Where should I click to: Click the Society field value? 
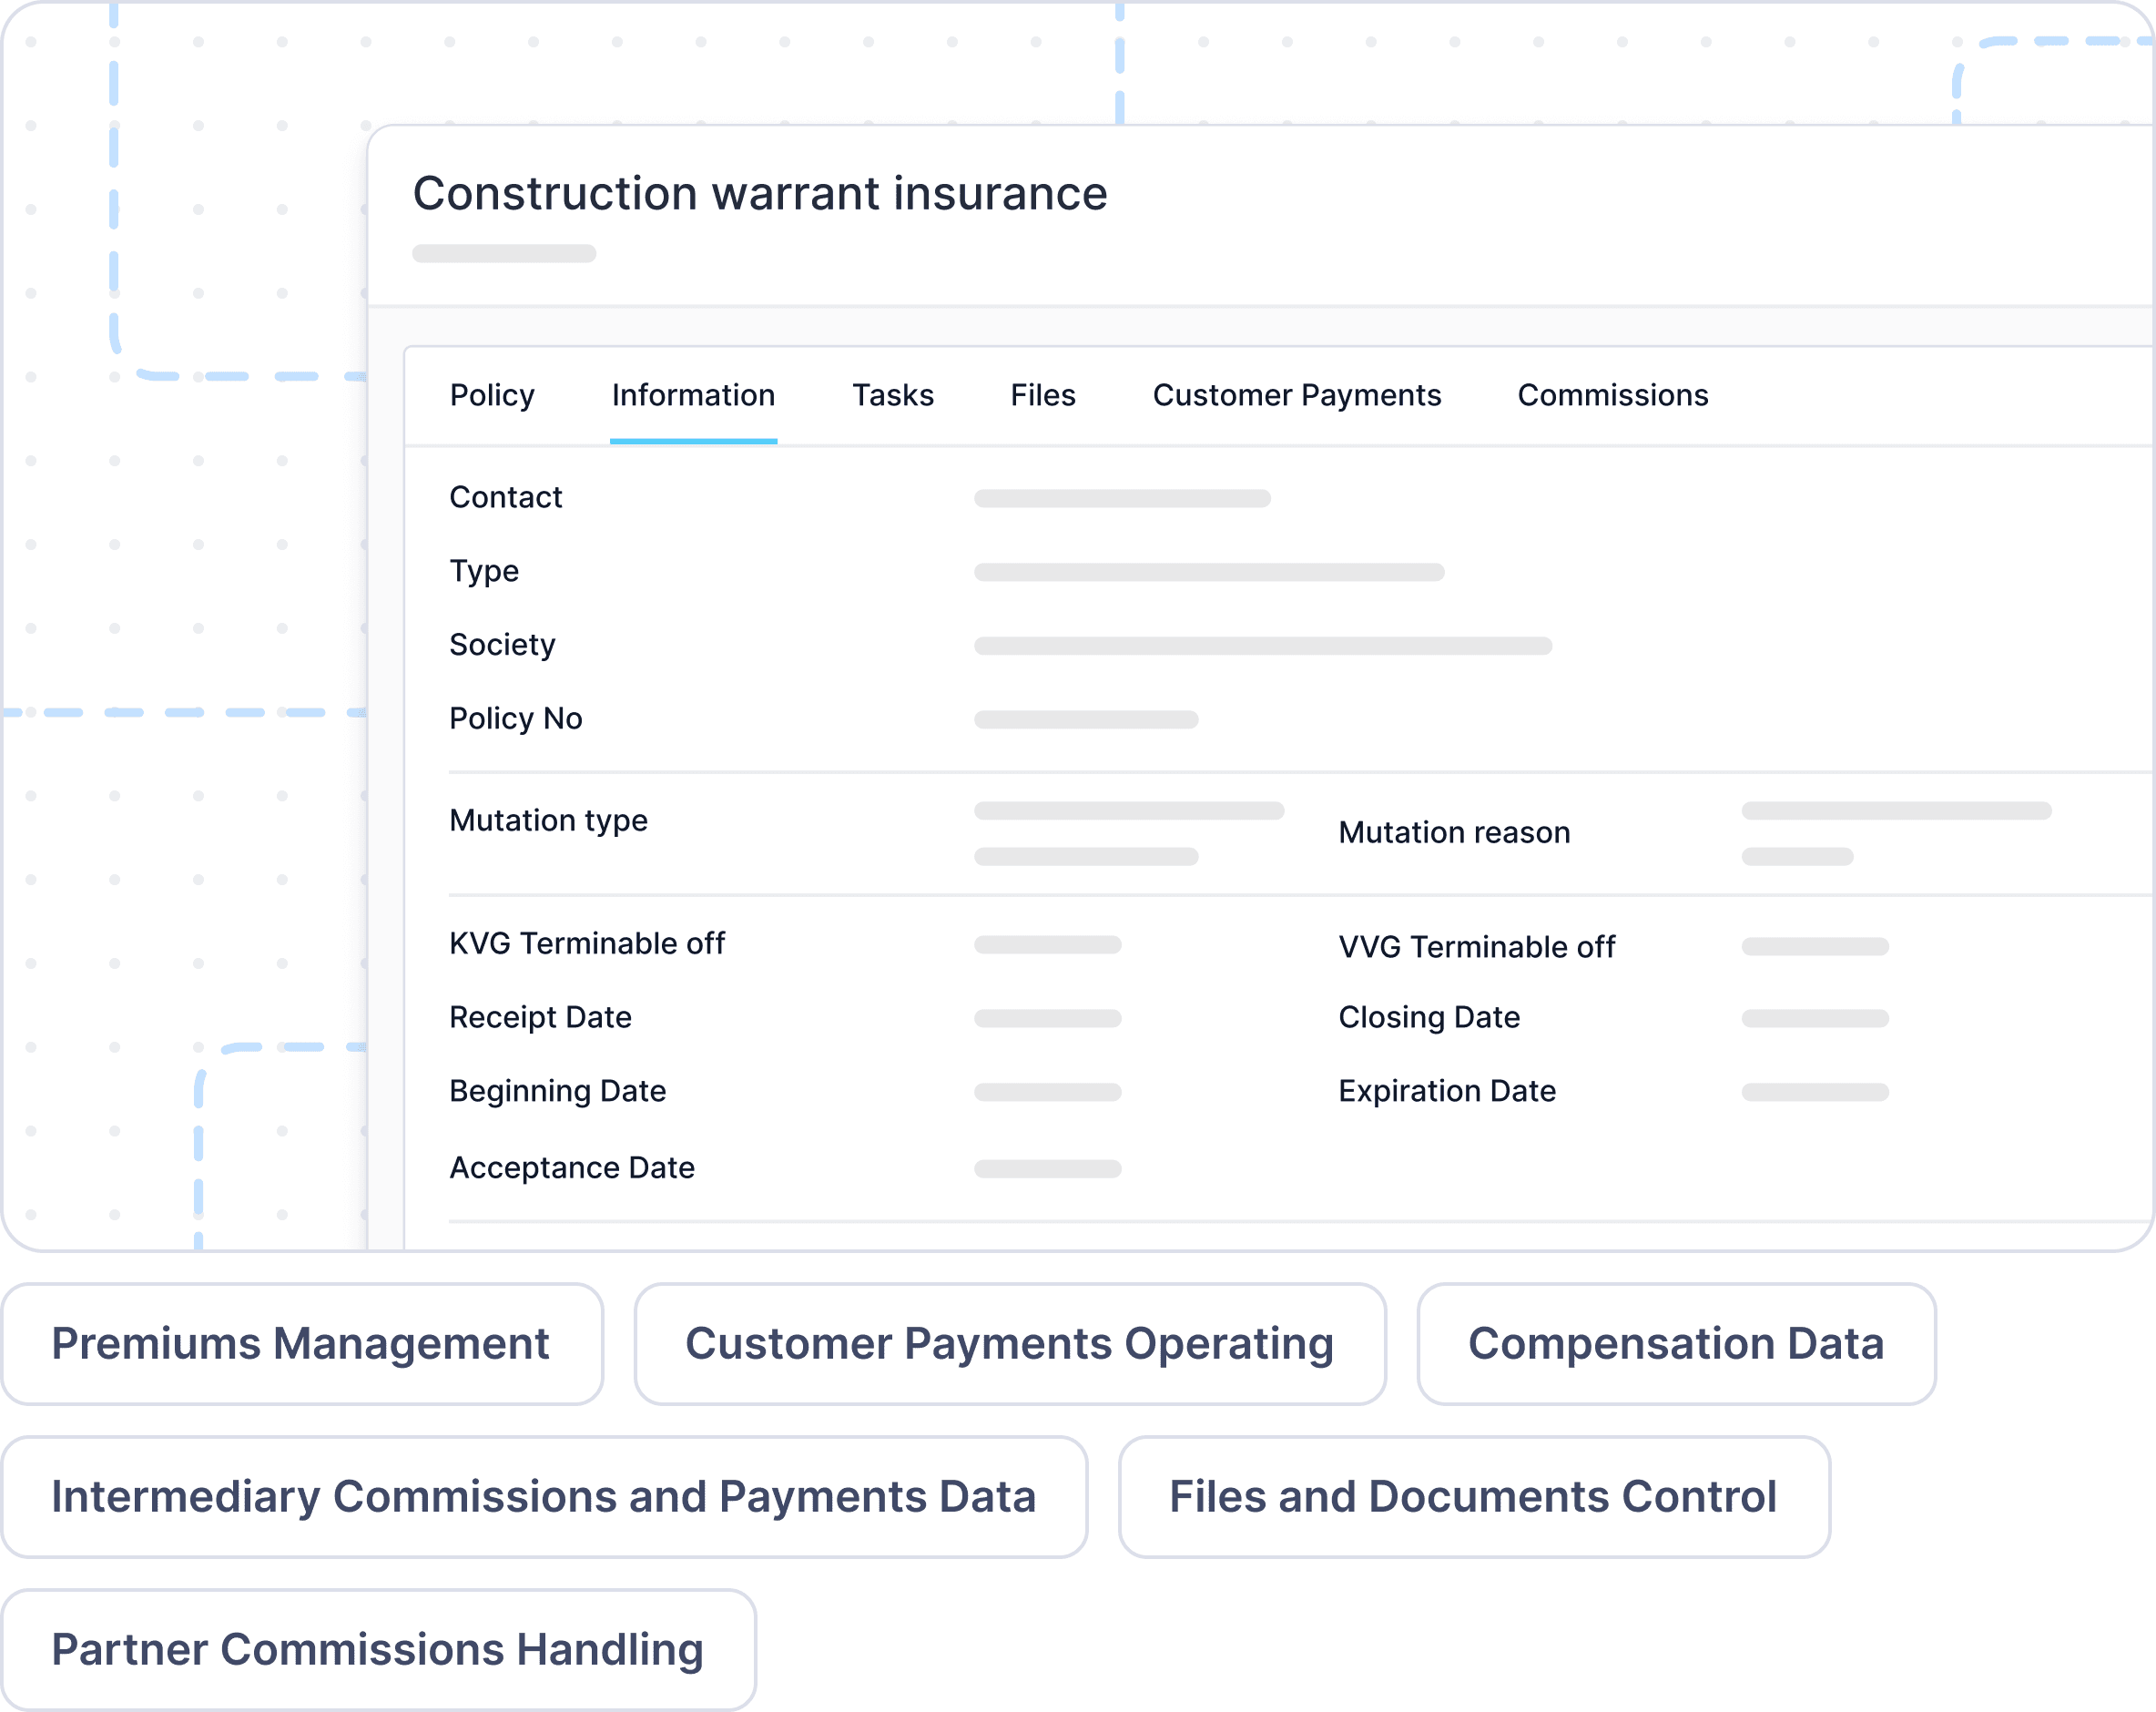point(1262,646)
